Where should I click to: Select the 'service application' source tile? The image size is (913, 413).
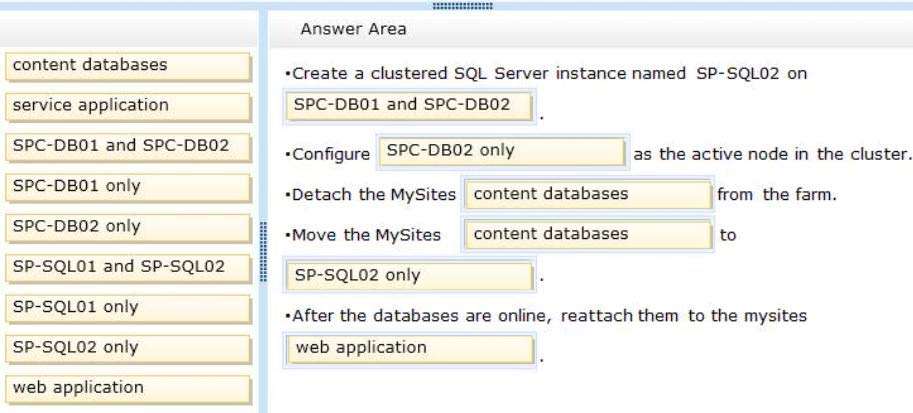pos(128,107)
